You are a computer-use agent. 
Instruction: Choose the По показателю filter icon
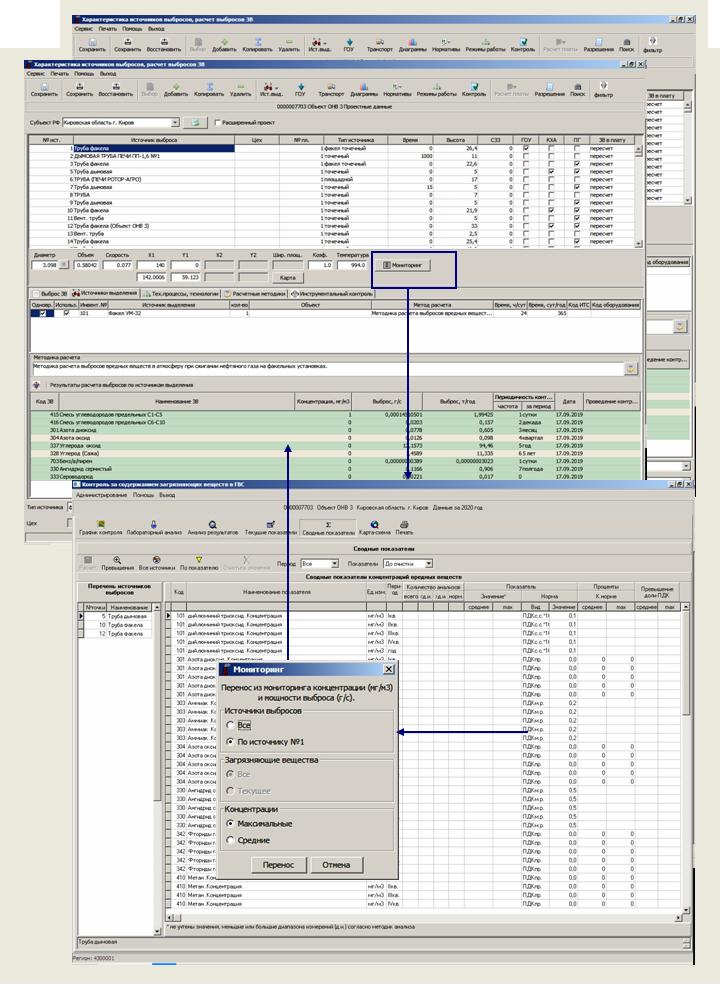click(x=198, y=562)
